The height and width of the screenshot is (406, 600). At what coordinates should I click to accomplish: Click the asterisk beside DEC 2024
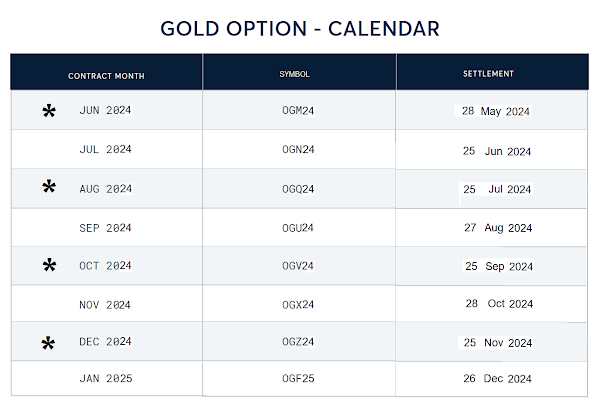tap(49, 344)
